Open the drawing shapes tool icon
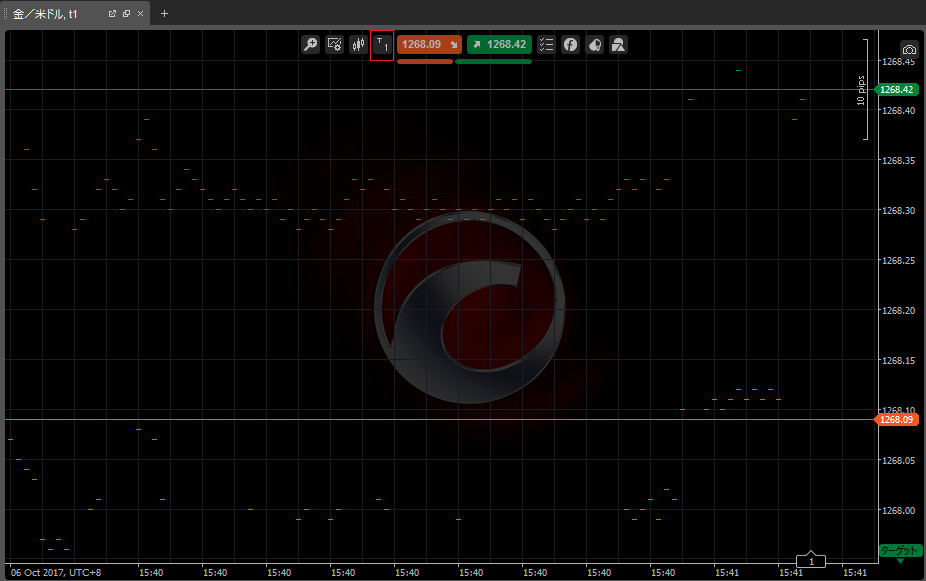Screen dimensions: 926x581 [618, 45]
